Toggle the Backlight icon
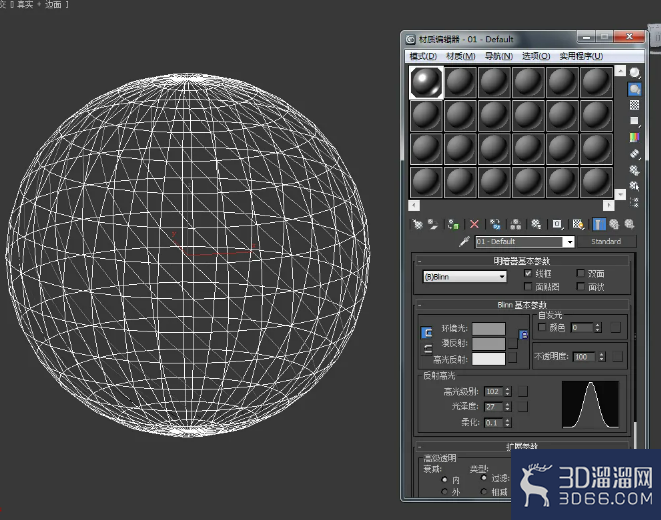 tap(634, 89)
